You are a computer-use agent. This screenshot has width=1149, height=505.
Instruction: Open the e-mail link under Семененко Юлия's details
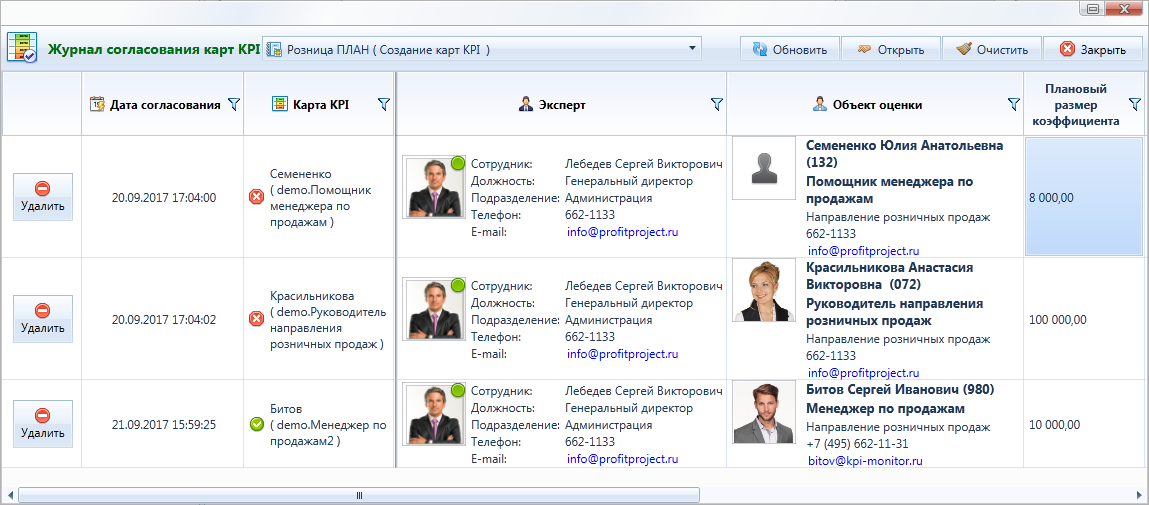pyautogui.click(x=863, y=251)
